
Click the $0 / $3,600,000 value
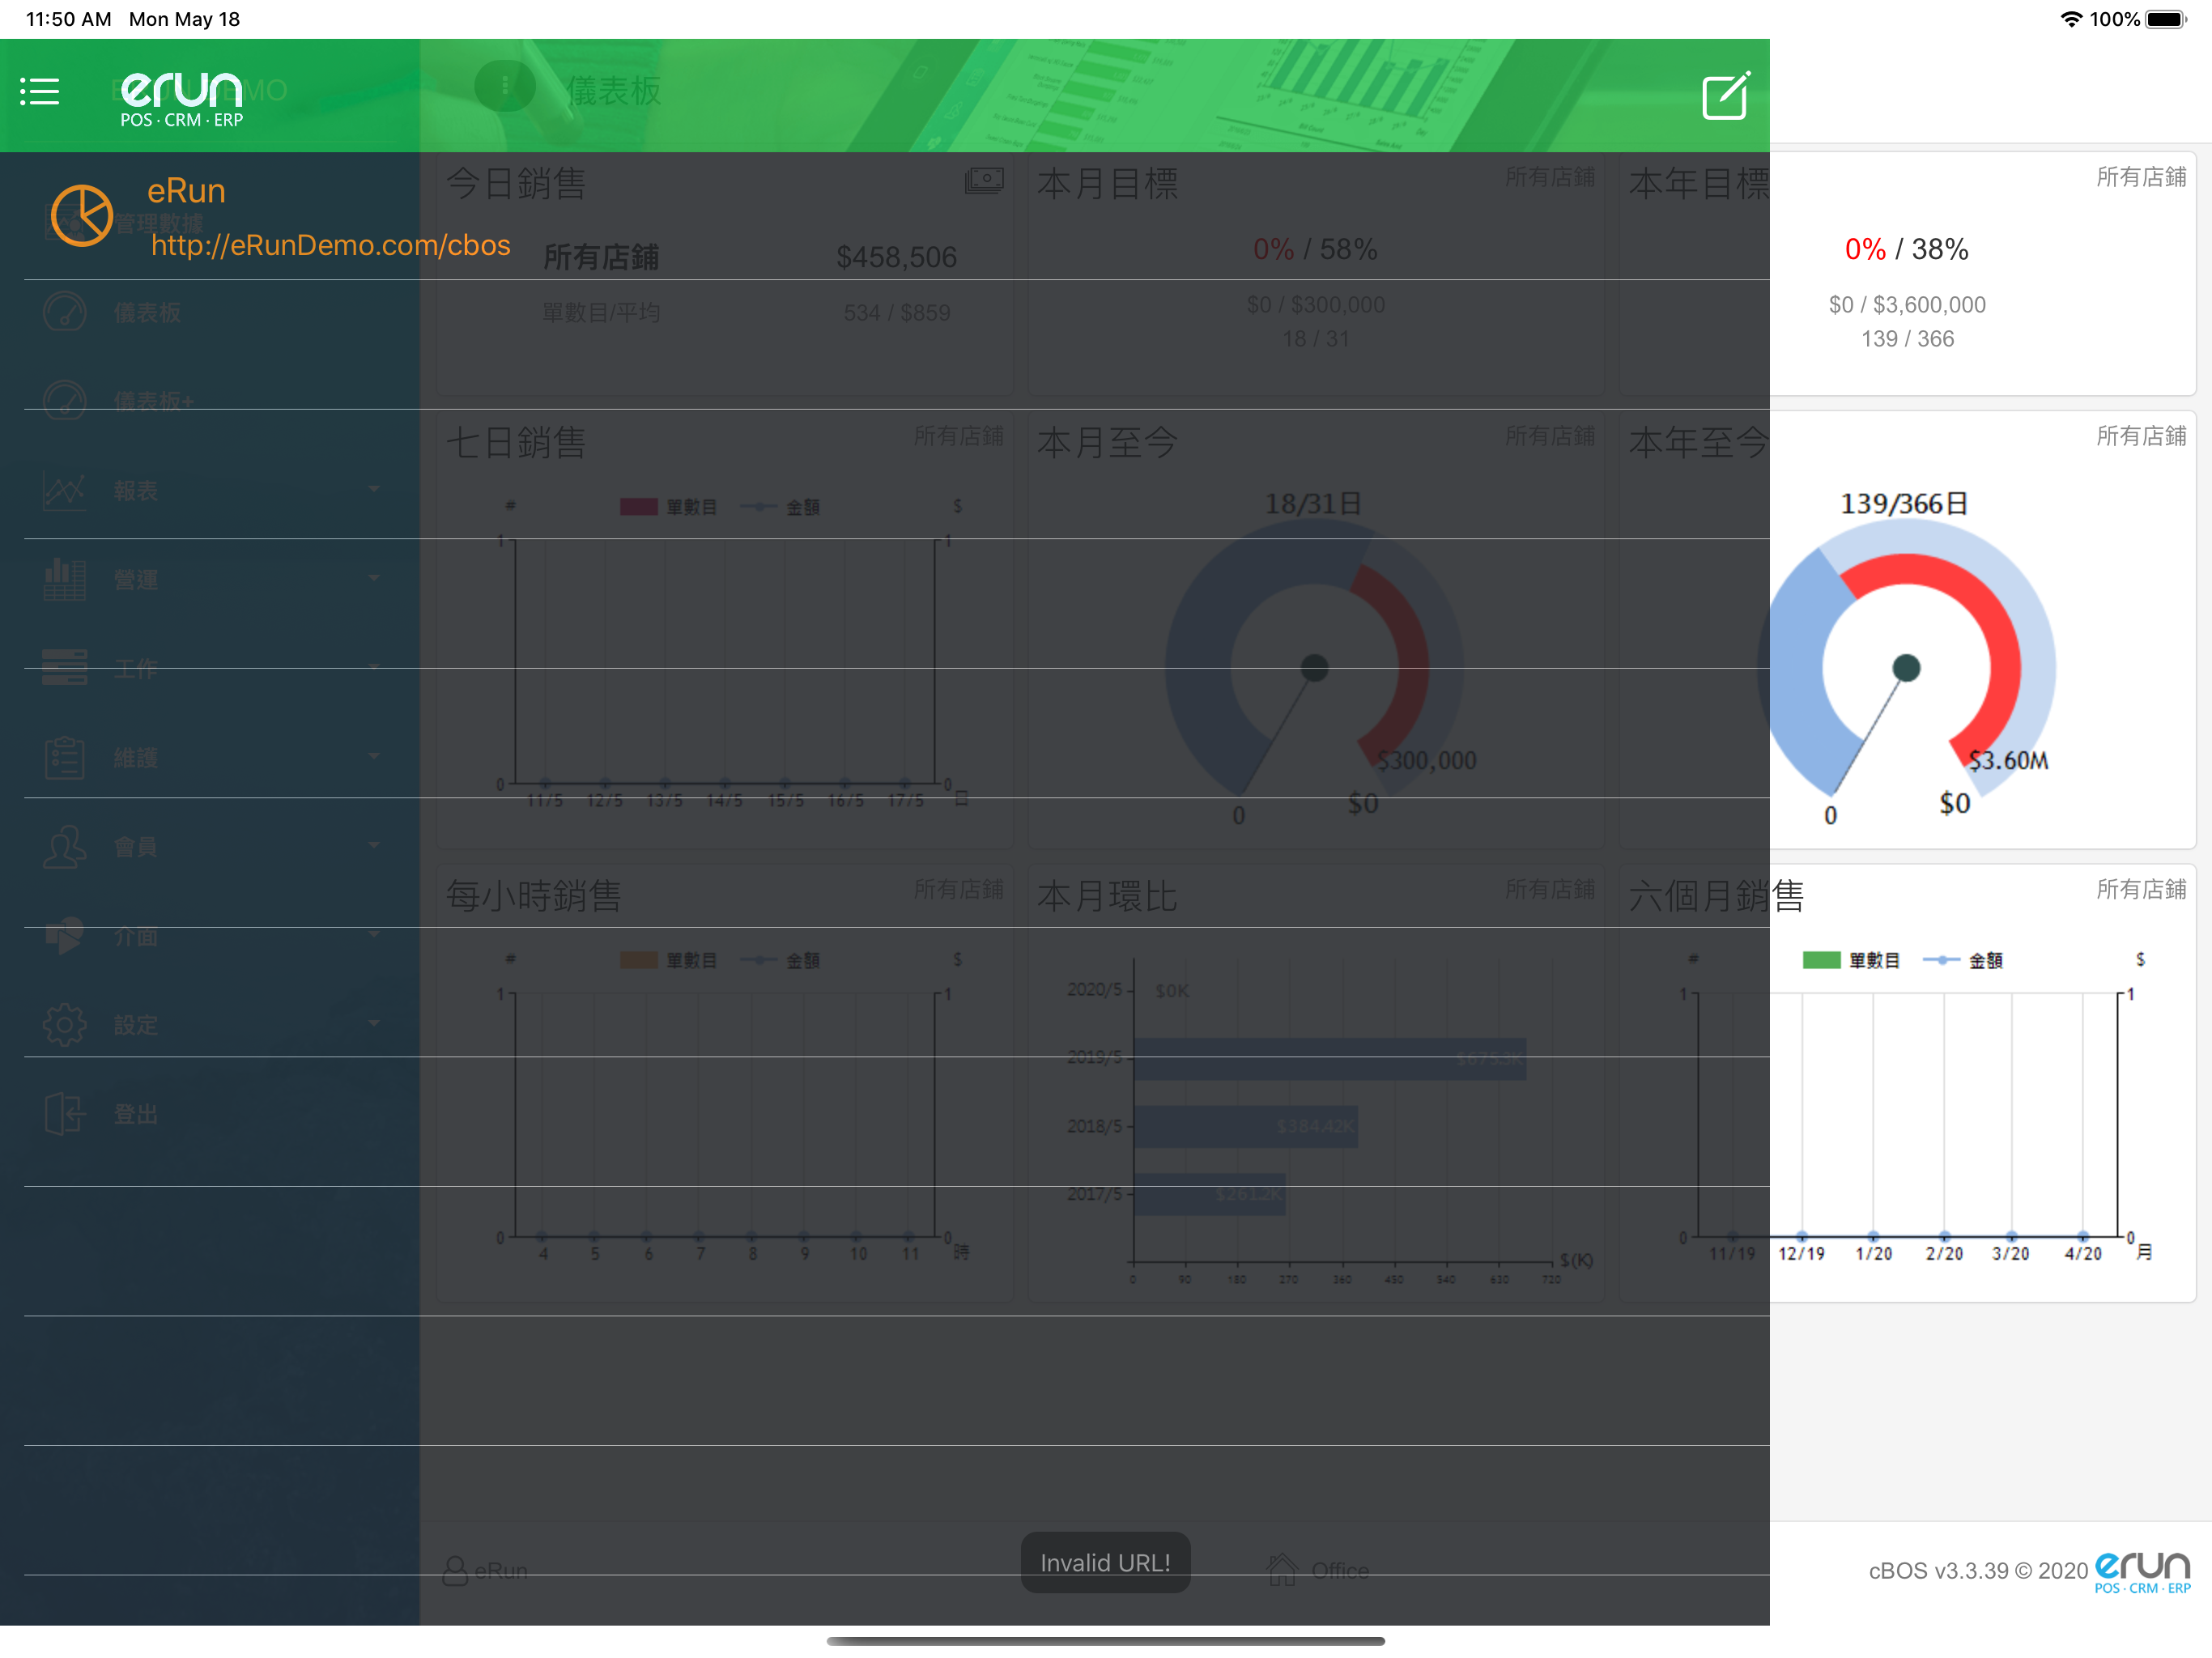1907,304
